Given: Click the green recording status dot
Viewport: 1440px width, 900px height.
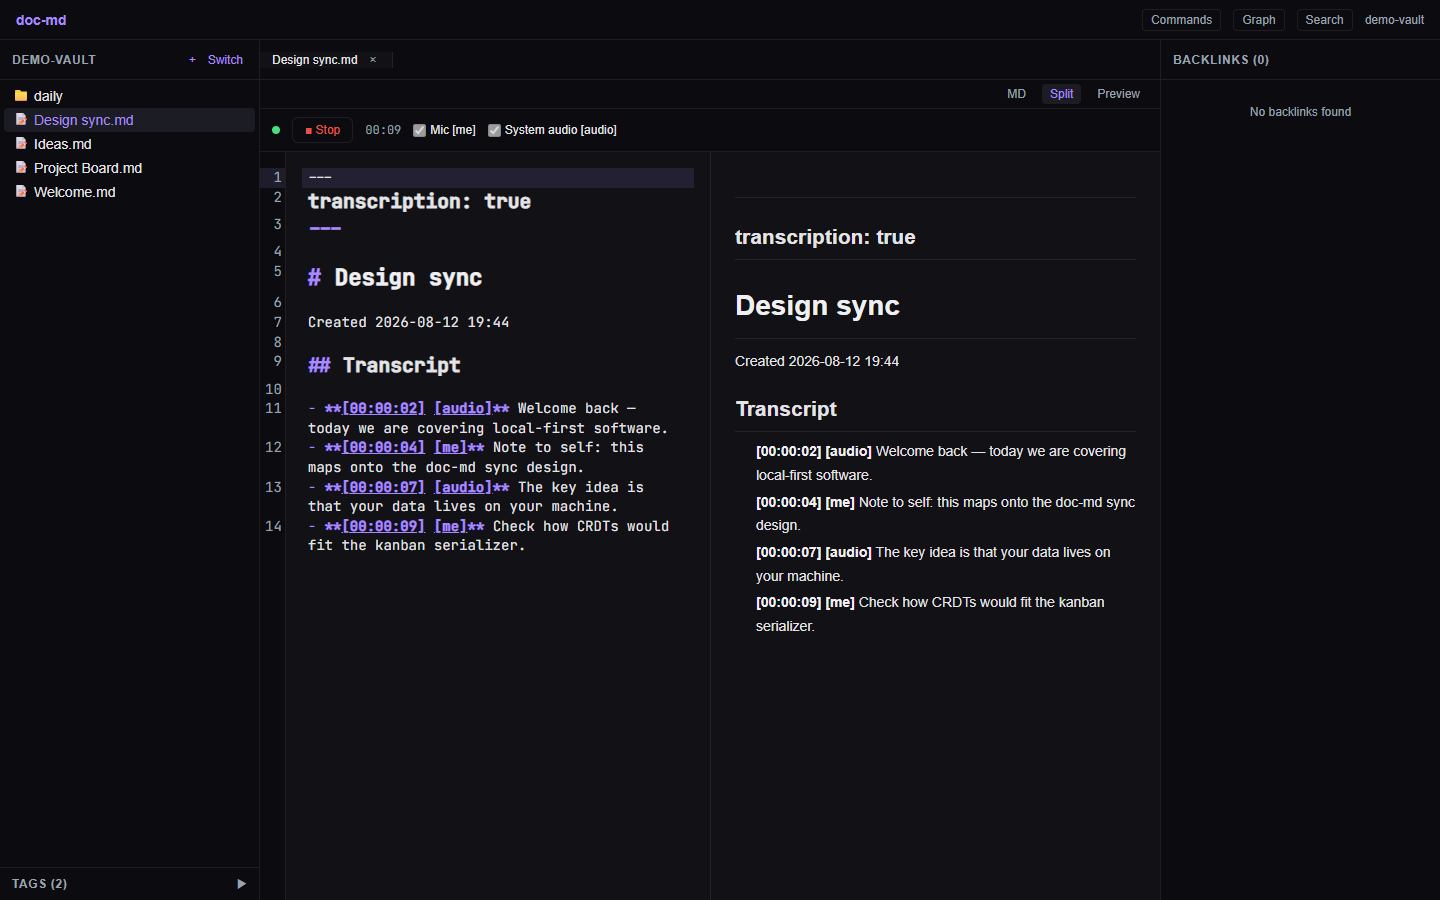Looking at the screenshot, I should click(x=276, y=130).
